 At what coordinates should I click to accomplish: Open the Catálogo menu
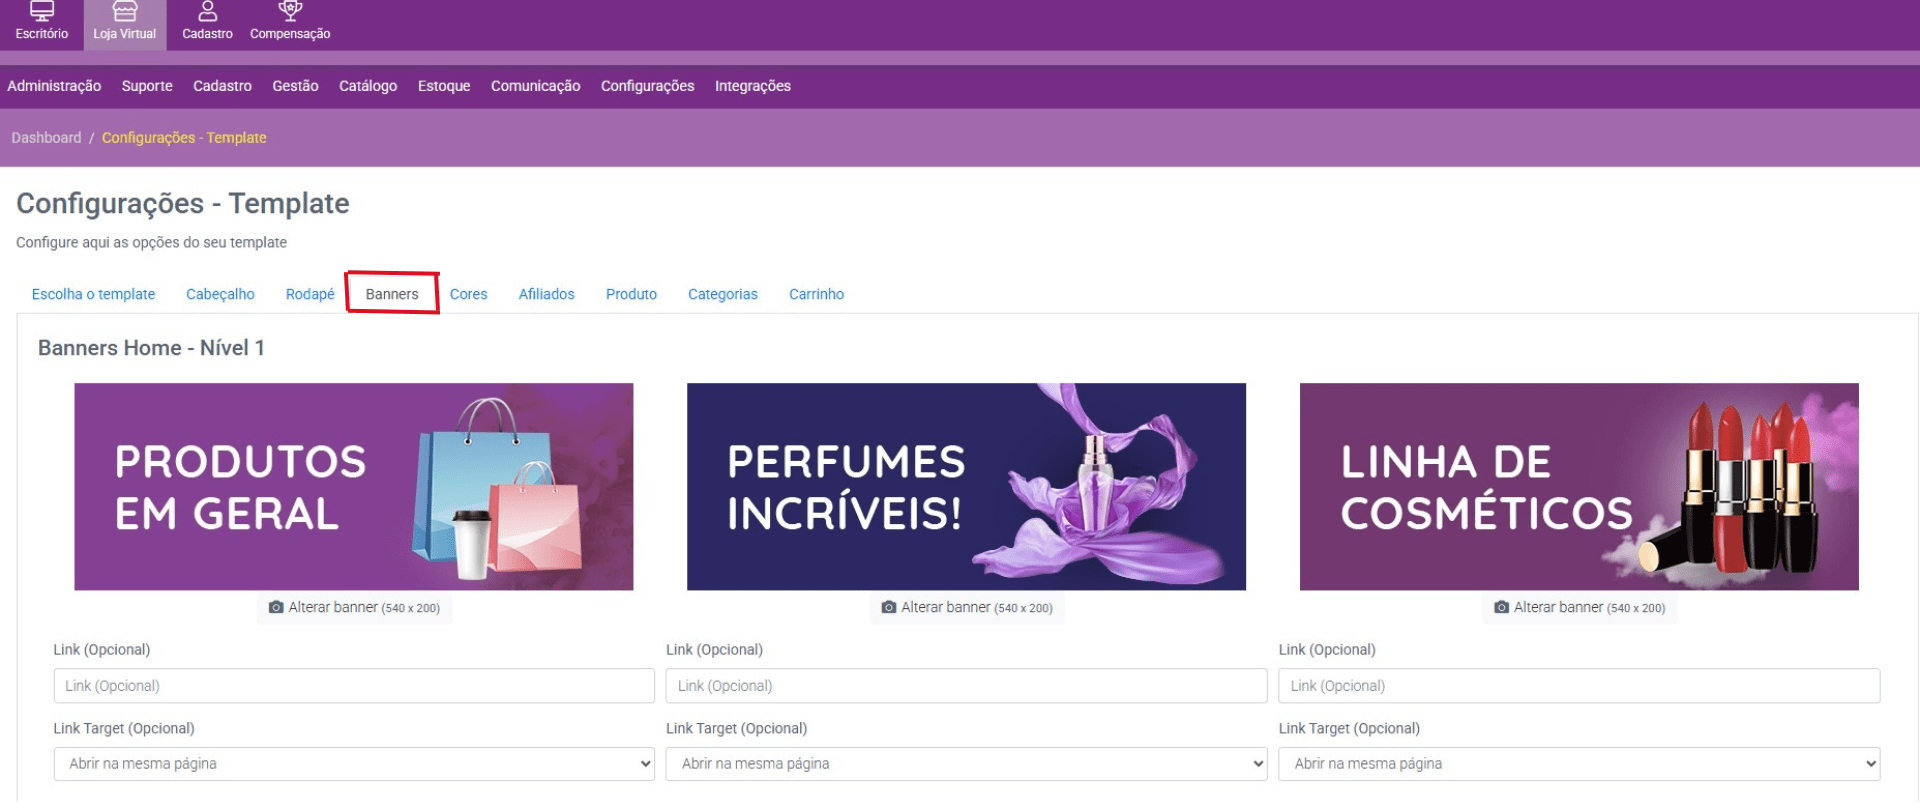pos(368,86)
